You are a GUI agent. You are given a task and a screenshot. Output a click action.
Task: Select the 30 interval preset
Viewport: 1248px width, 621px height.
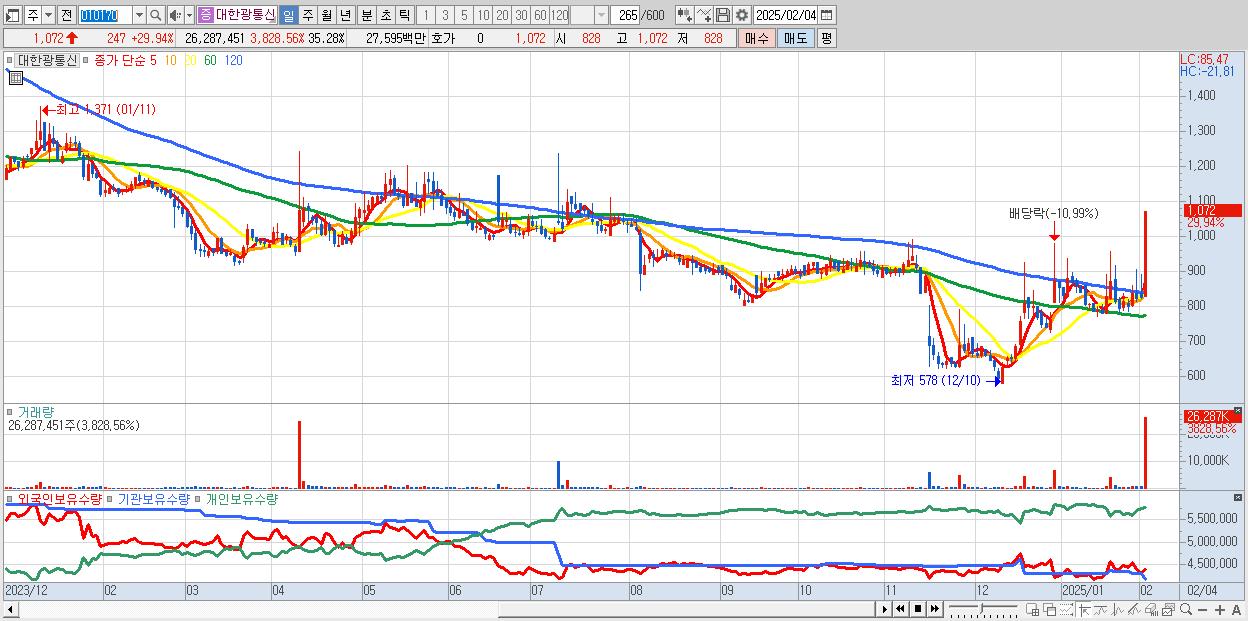521,15
